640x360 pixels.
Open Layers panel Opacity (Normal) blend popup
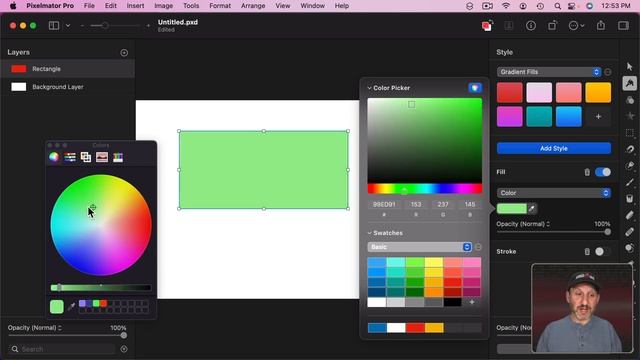35,328
